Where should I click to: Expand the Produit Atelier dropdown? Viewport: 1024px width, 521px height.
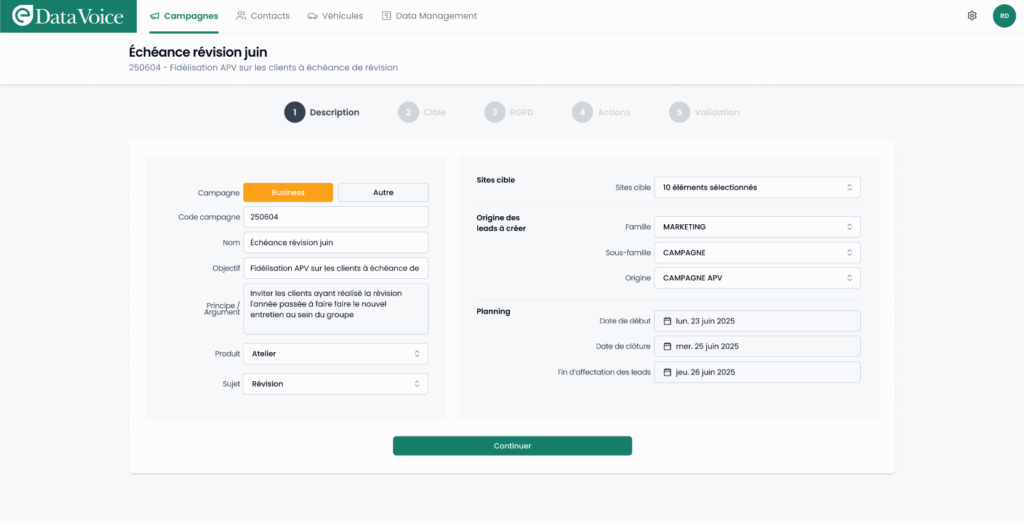pyautogui.click(x=335, y=354)
